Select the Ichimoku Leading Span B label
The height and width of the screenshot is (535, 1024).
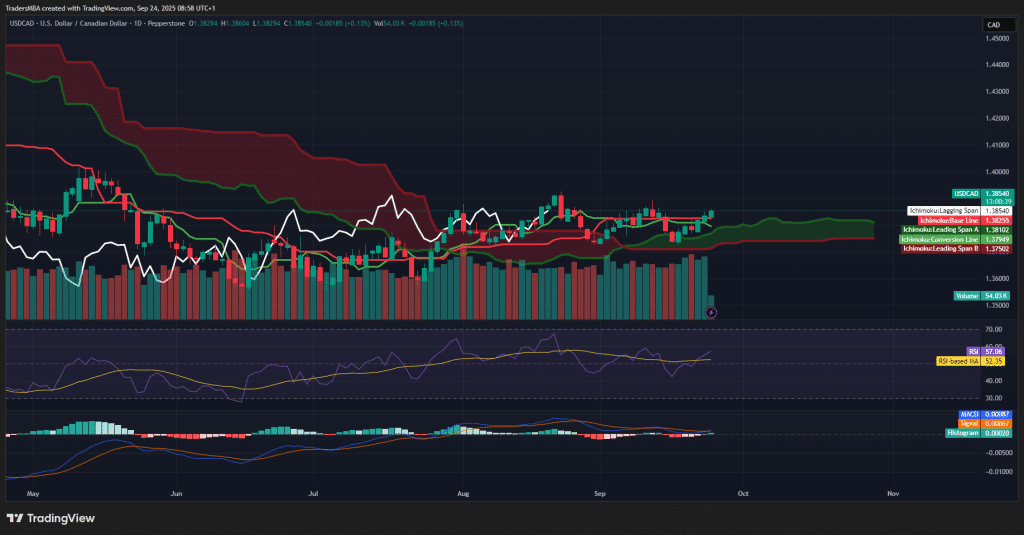point(940,248)
